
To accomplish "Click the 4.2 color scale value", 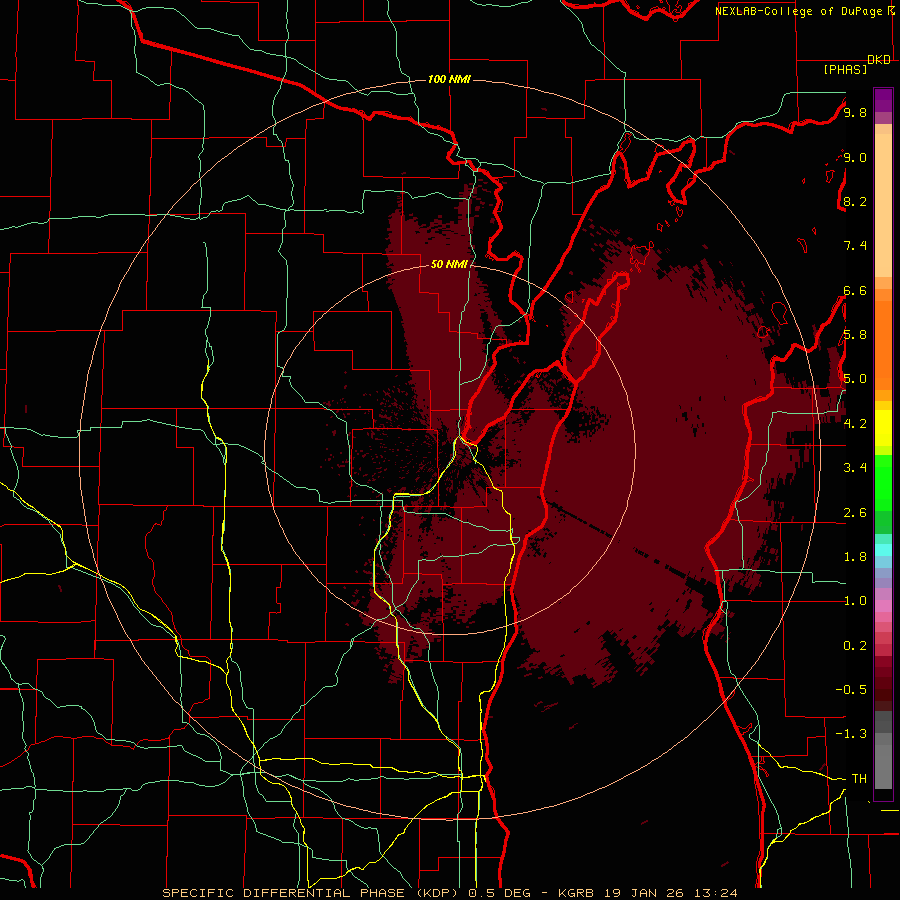I will coord(855,424).
